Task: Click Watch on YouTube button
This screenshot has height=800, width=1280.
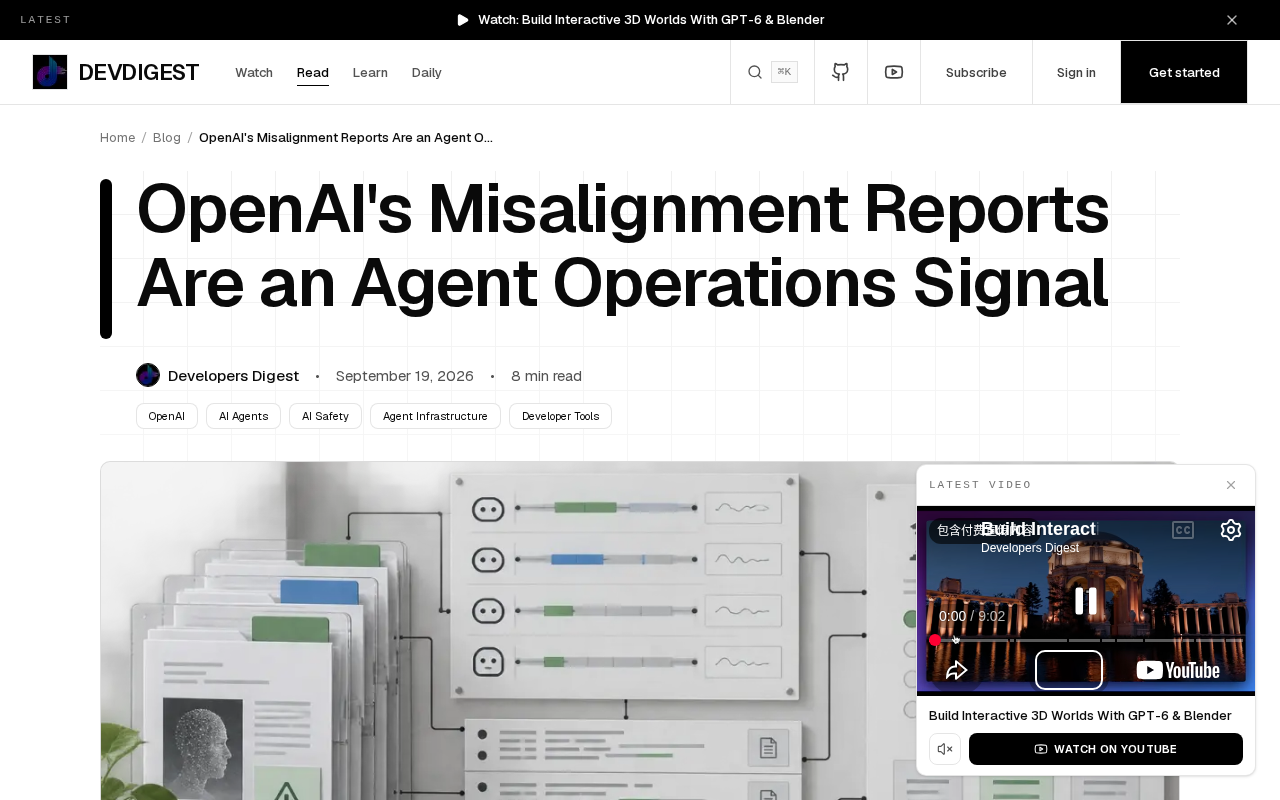Action: [1106, 749]
